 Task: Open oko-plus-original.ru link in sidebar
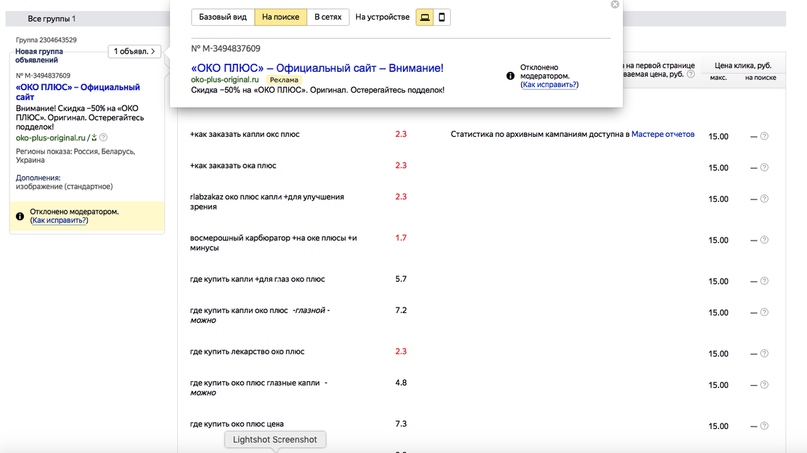coord(50,138)
